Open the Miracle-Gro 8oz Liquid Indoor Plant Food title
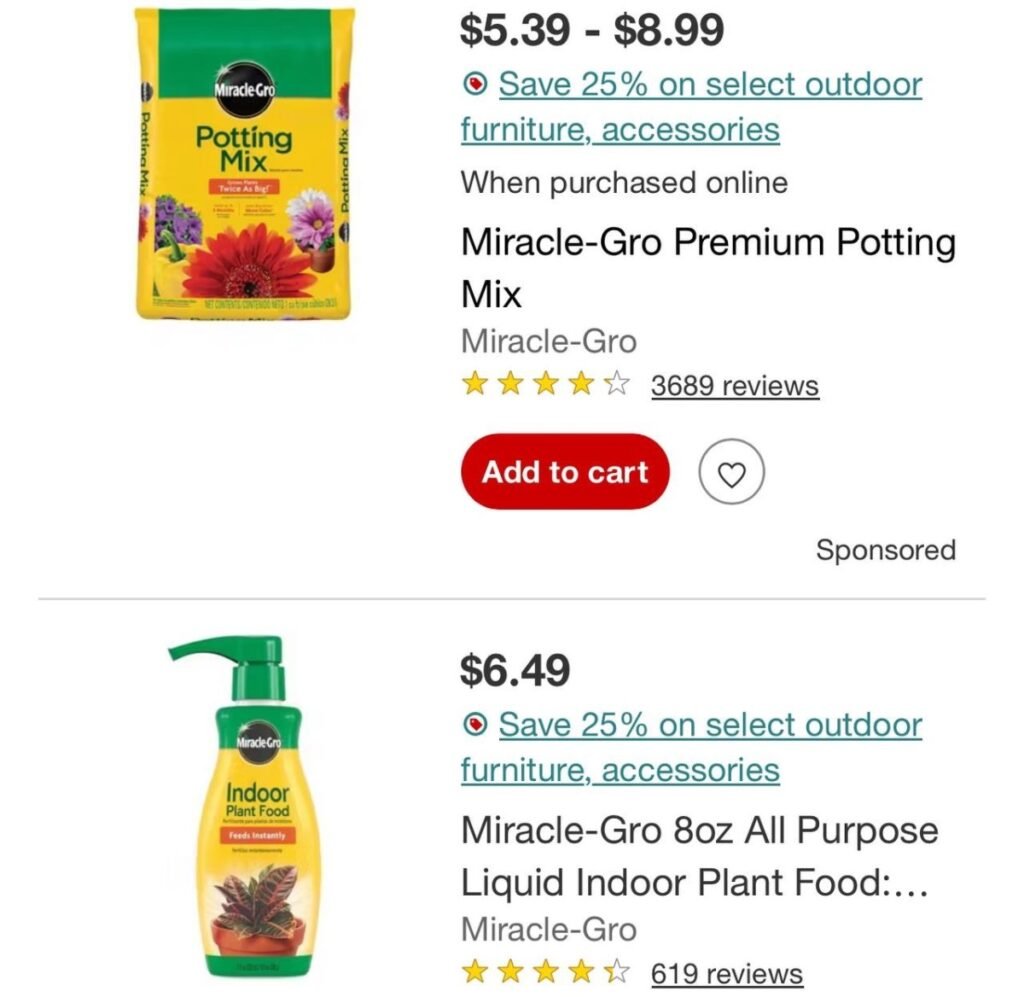 click(x=700, y=857)
